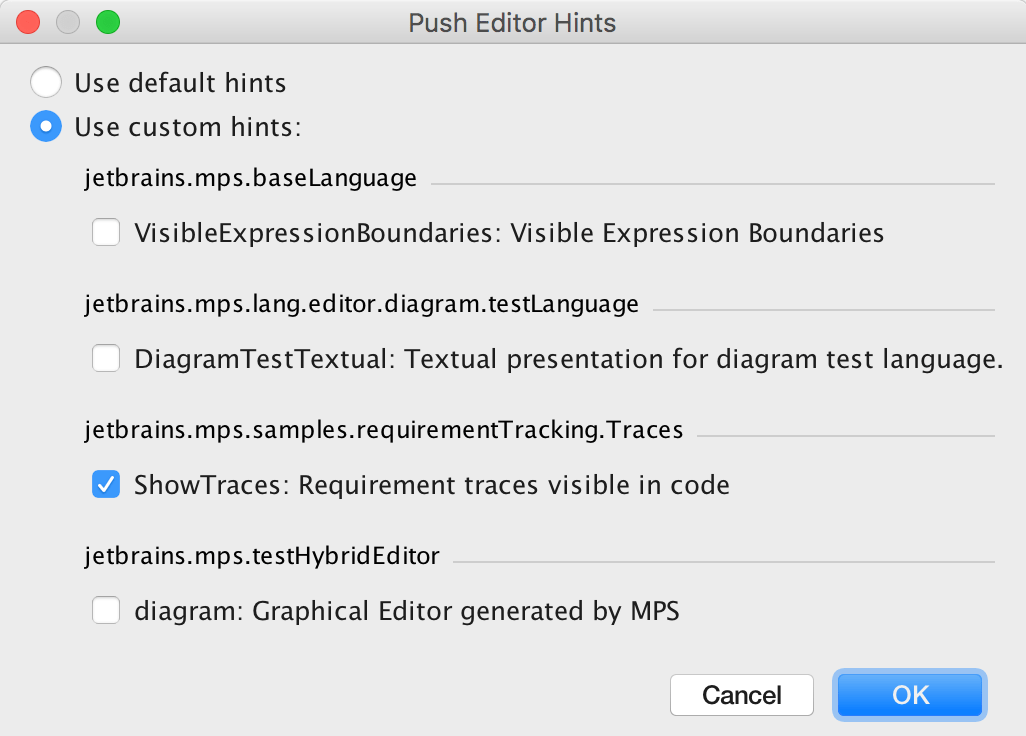The width and height of the screenshot is (1026, 736).
Task: Click the jetbrains.mps.baseLanguage group header
Action: 250,179
